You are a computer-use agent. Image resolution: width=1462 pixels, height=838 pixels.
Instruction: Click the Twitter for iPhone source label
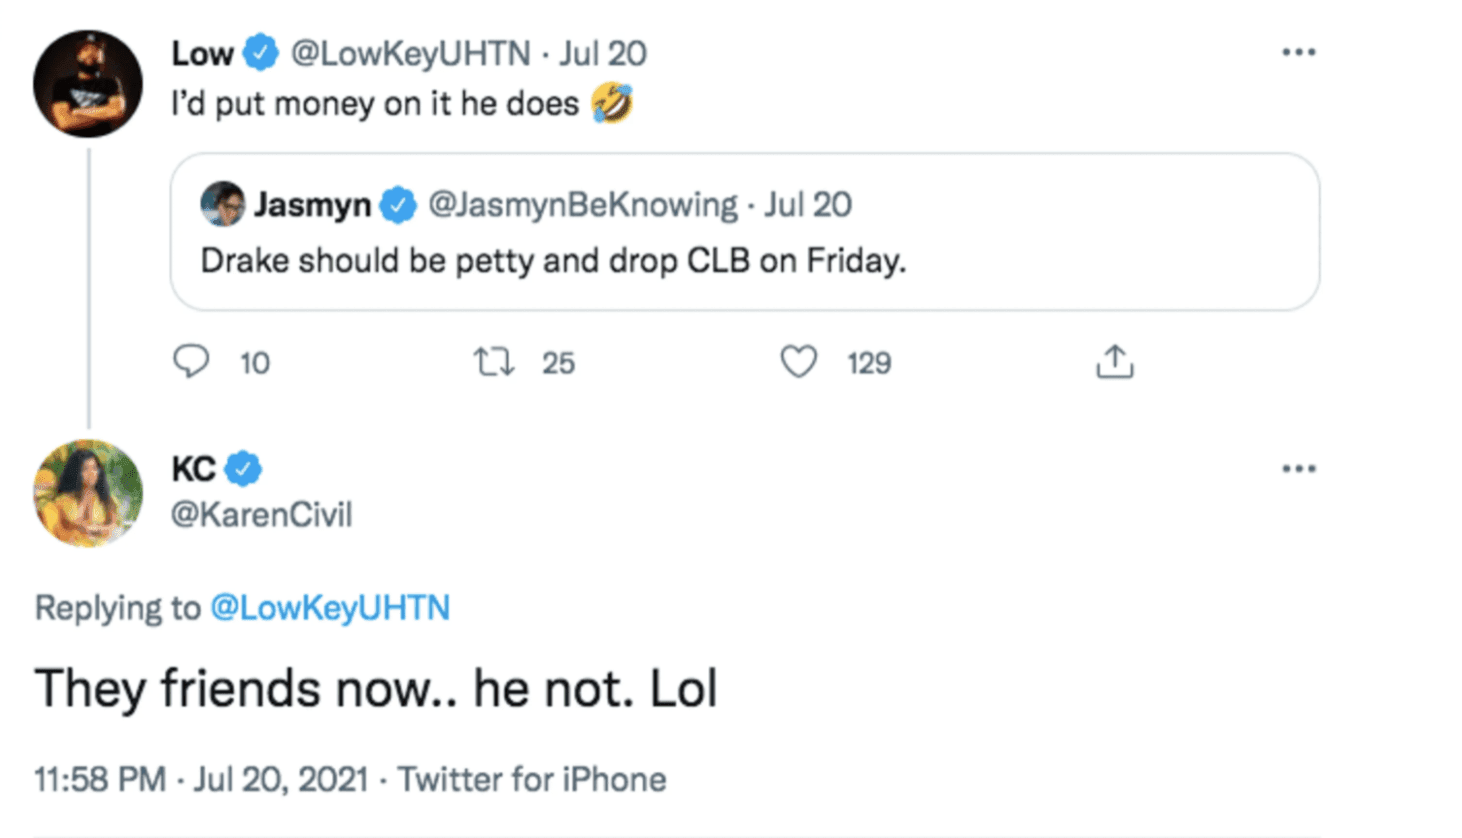(x=532, y=779)
